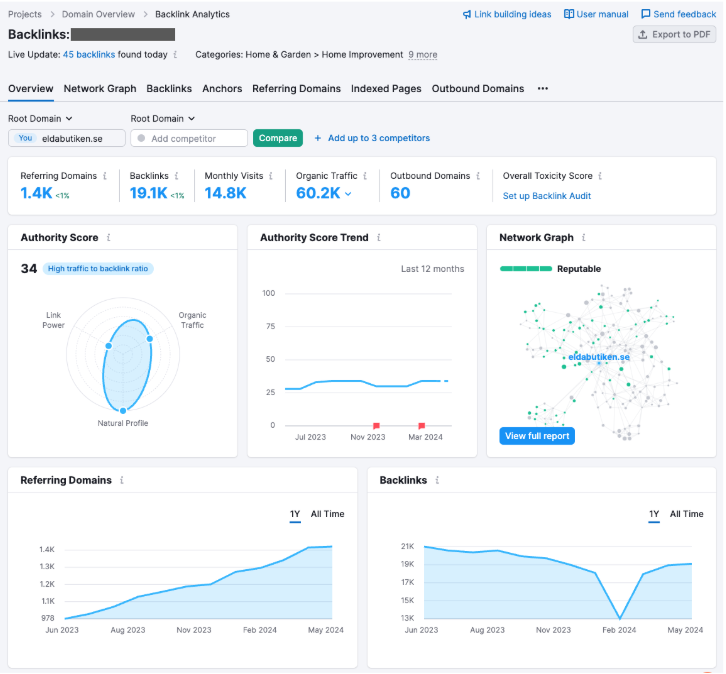726x674 pixels.
Task: Switch Backlinks chart to All Time
Action: pyautogui.click(x=686, y=514)
